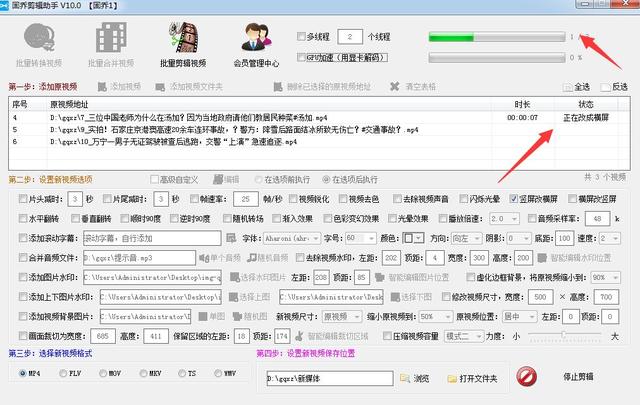Enable the 多线程 checkbox
Image resolution: width=640 pixels, height=405 pixels.
(301, 36)
